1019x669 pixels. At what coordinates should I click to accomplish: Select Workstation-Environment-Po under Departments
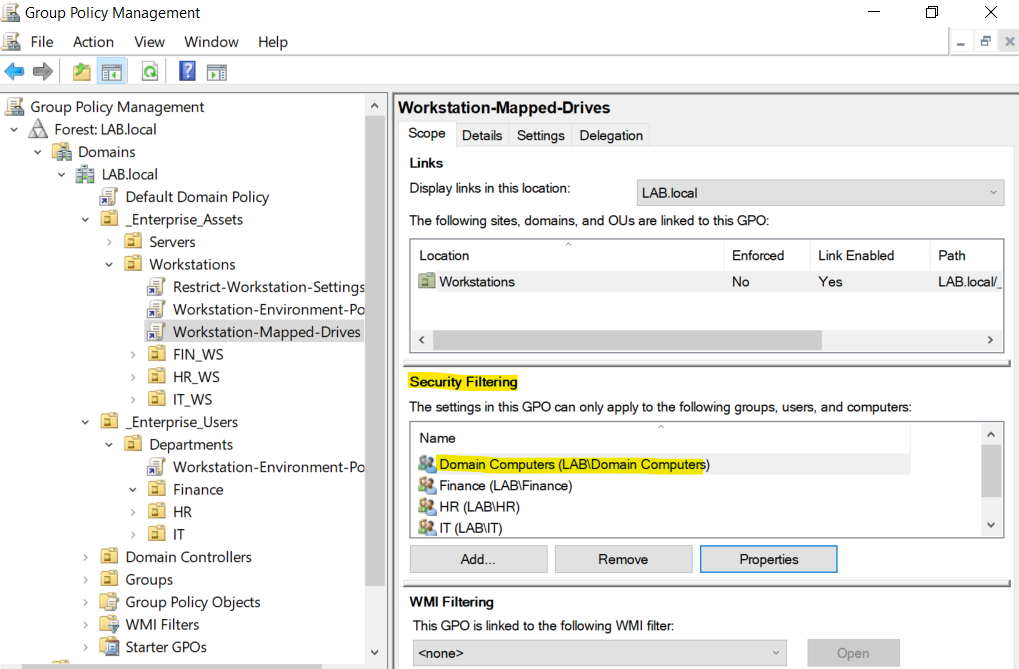(x=268, y=467)
